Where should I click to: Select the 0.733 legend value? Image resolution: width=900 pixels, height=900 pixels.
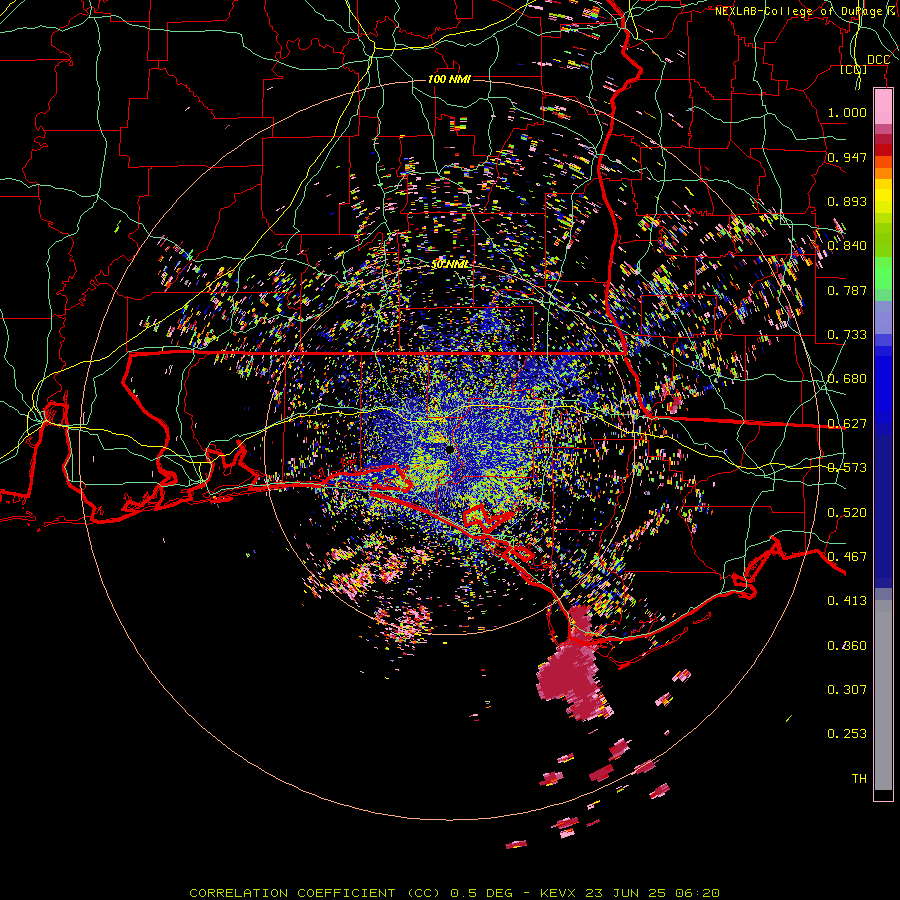pos(847,335)
